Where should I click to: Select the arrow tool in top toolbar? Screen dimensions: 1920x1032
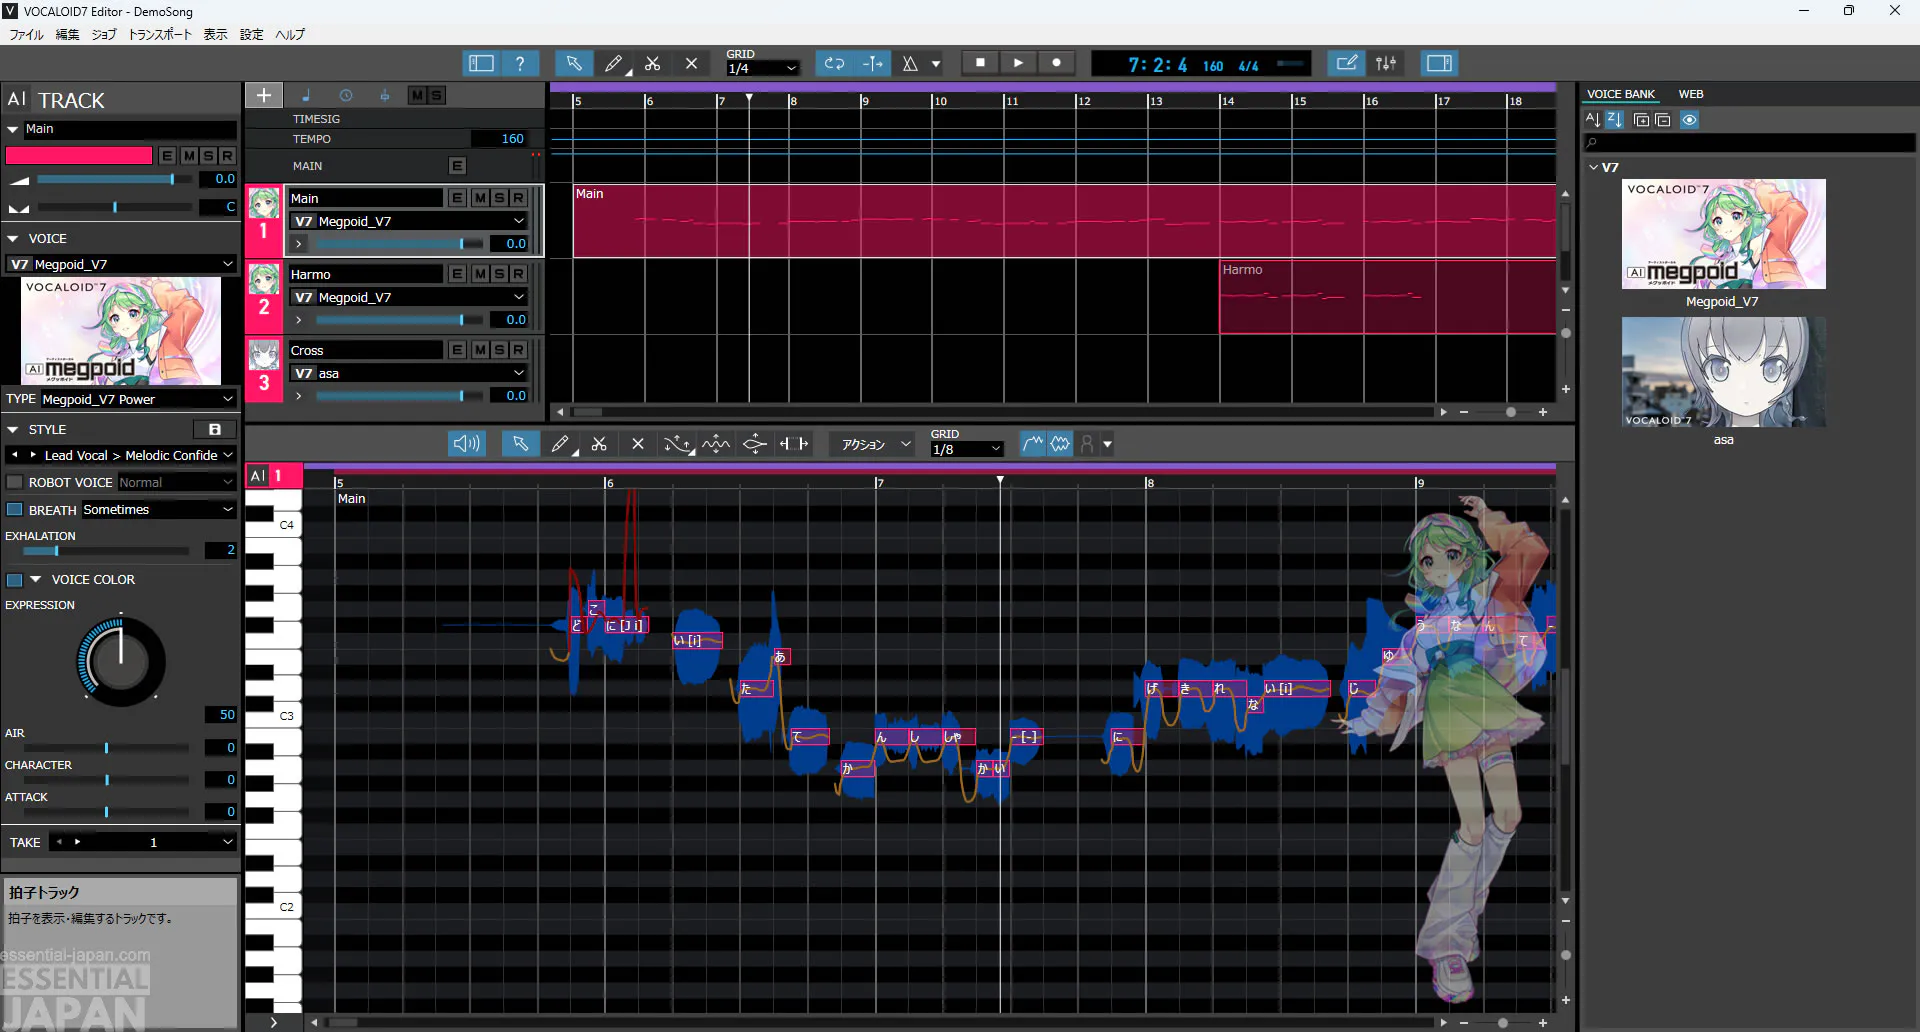point(573,63)
